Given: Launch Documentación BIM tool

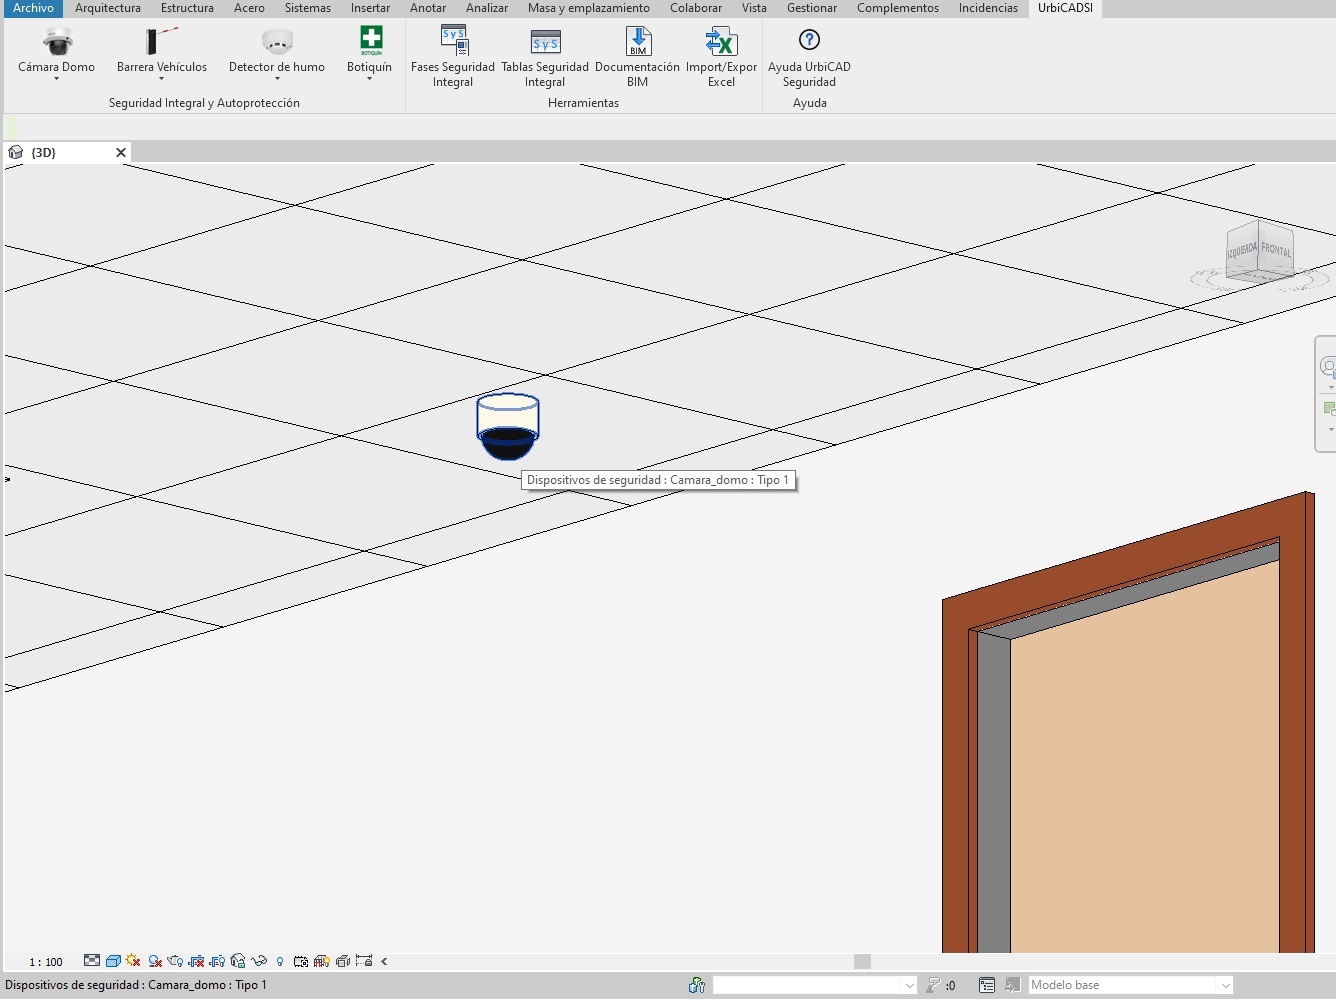Looking at the screenshot, I should click(x=637, y=42).
